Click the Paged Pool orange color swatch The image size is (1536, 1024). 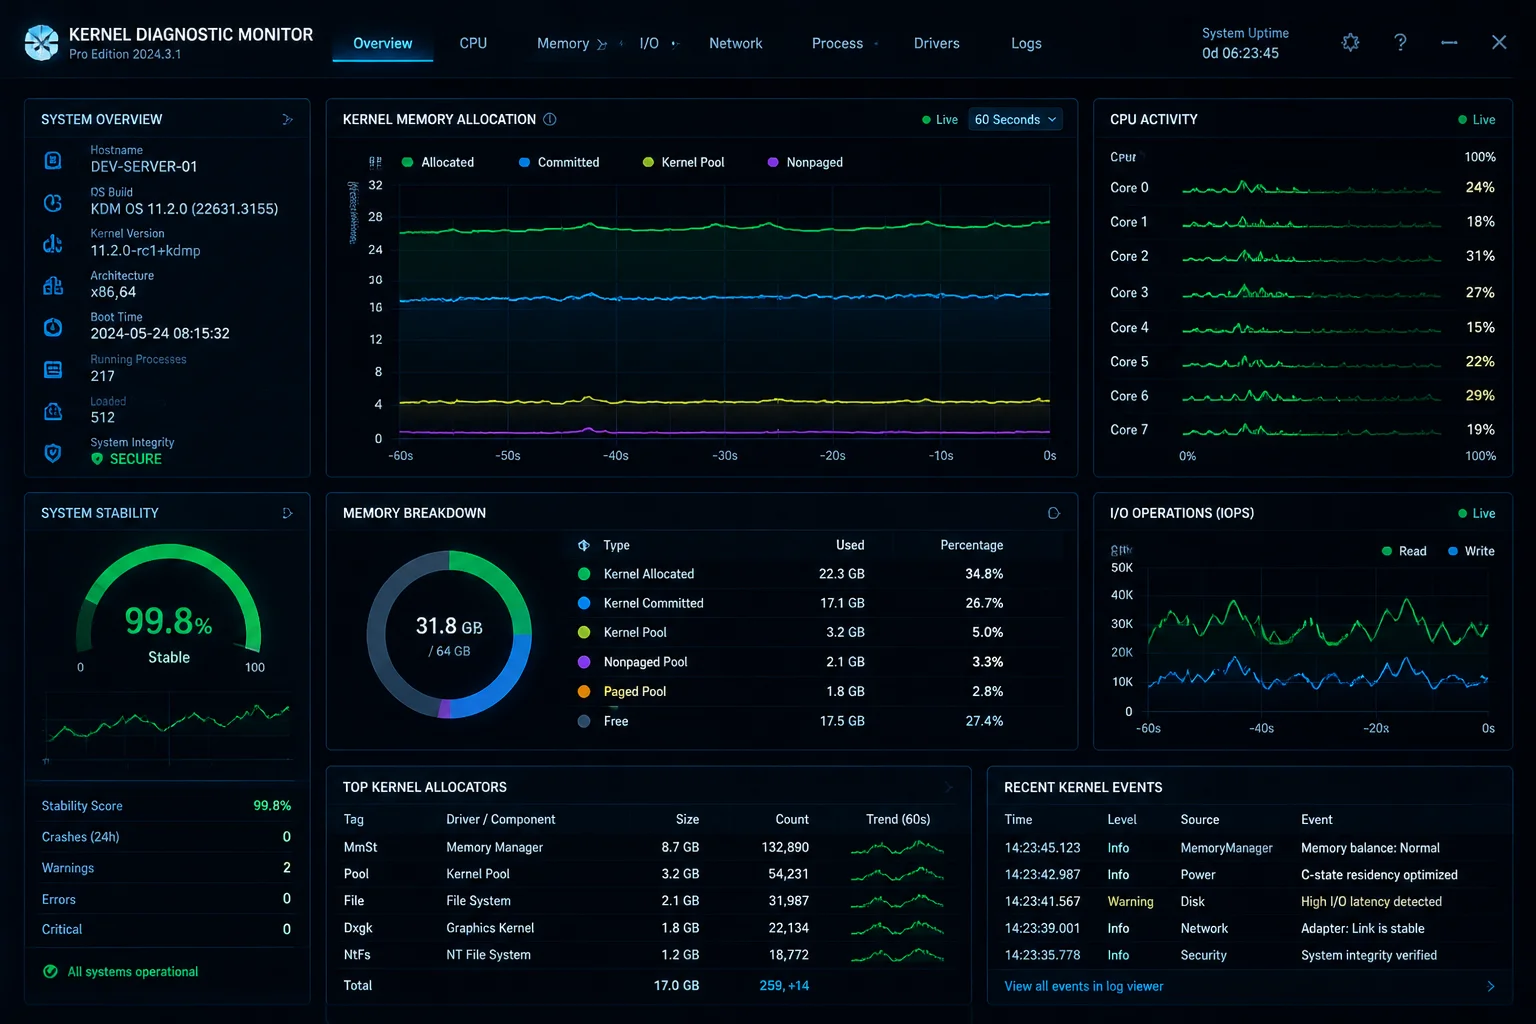pyautogui.click(x=584, y=691)
